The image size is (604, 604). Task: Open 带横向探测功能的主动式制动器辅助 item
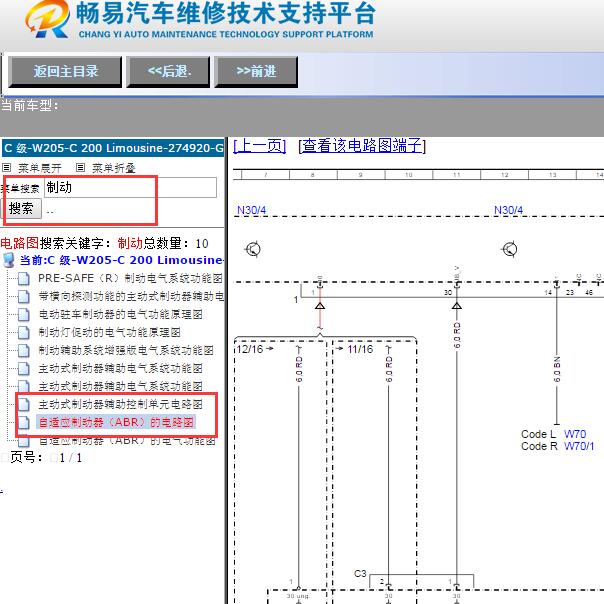pos(131,296)
